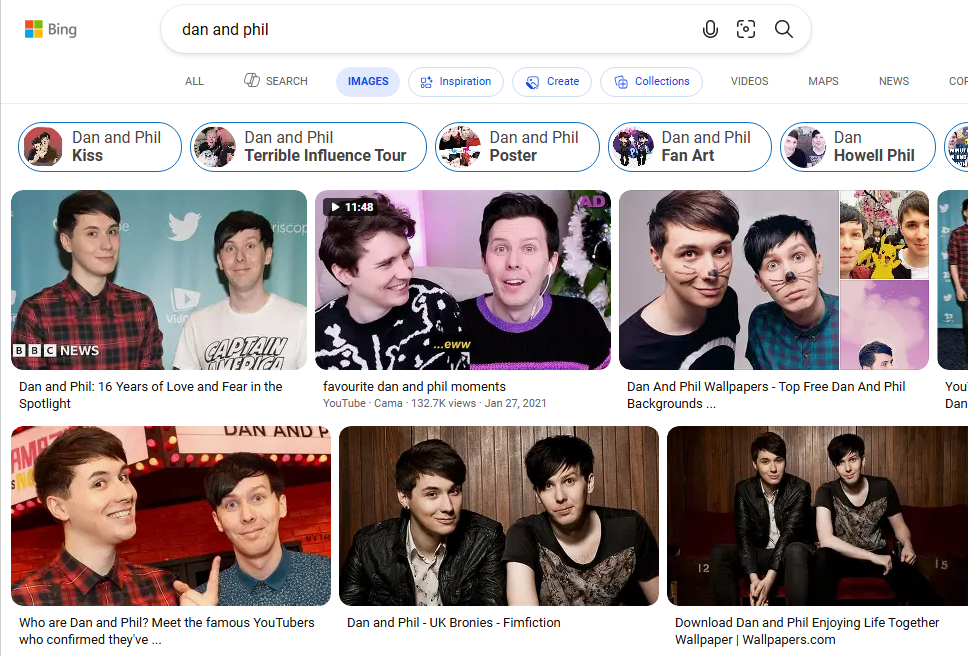Go to the MAPS tab

[x=823, y=81]
